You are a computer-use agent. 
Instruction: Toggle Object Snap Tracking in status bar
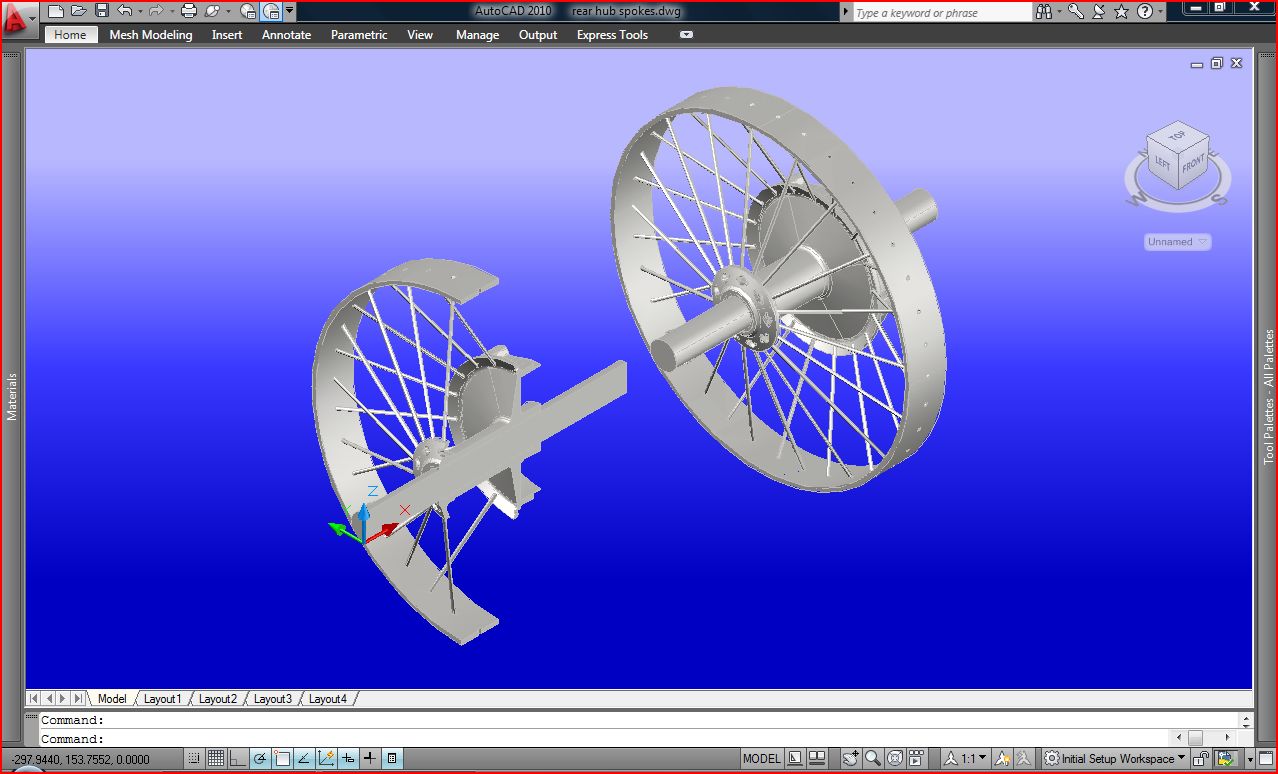[303, 759]
